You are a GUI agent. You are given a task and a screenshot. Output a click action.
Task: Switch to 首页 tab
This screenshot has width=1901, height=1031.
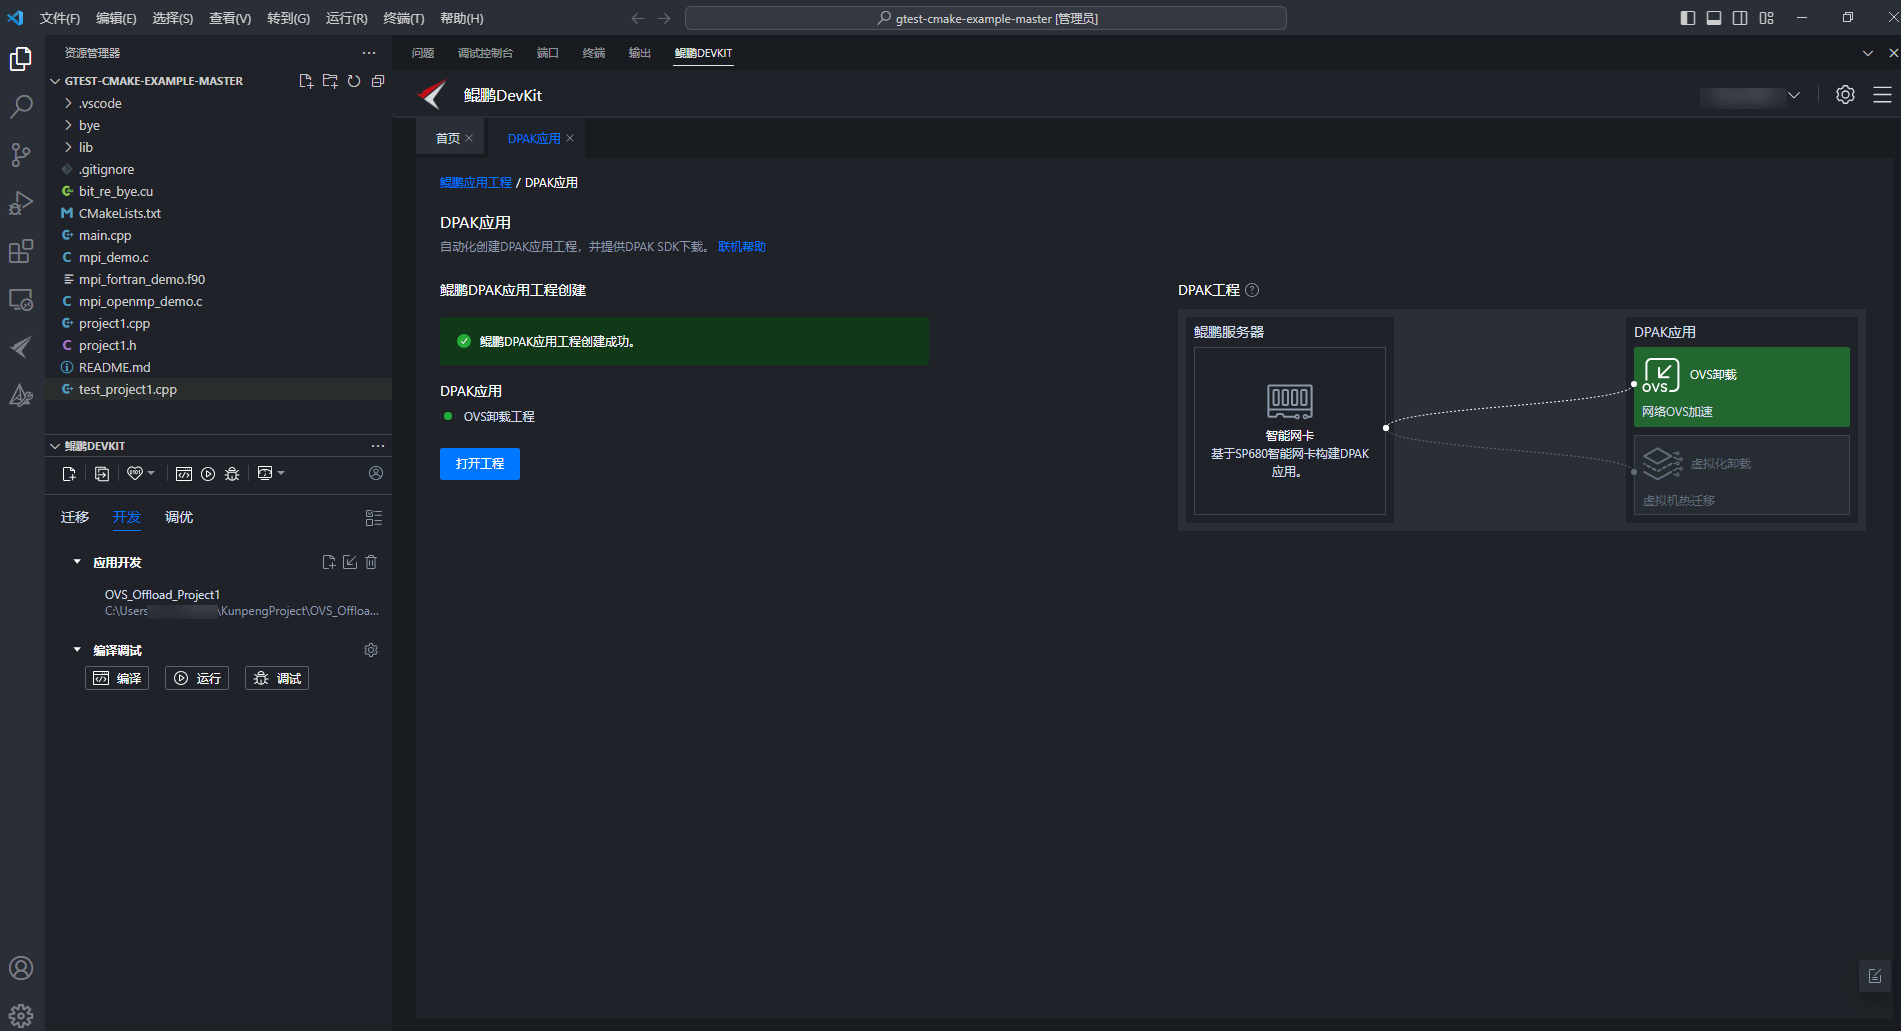(447, 139)
